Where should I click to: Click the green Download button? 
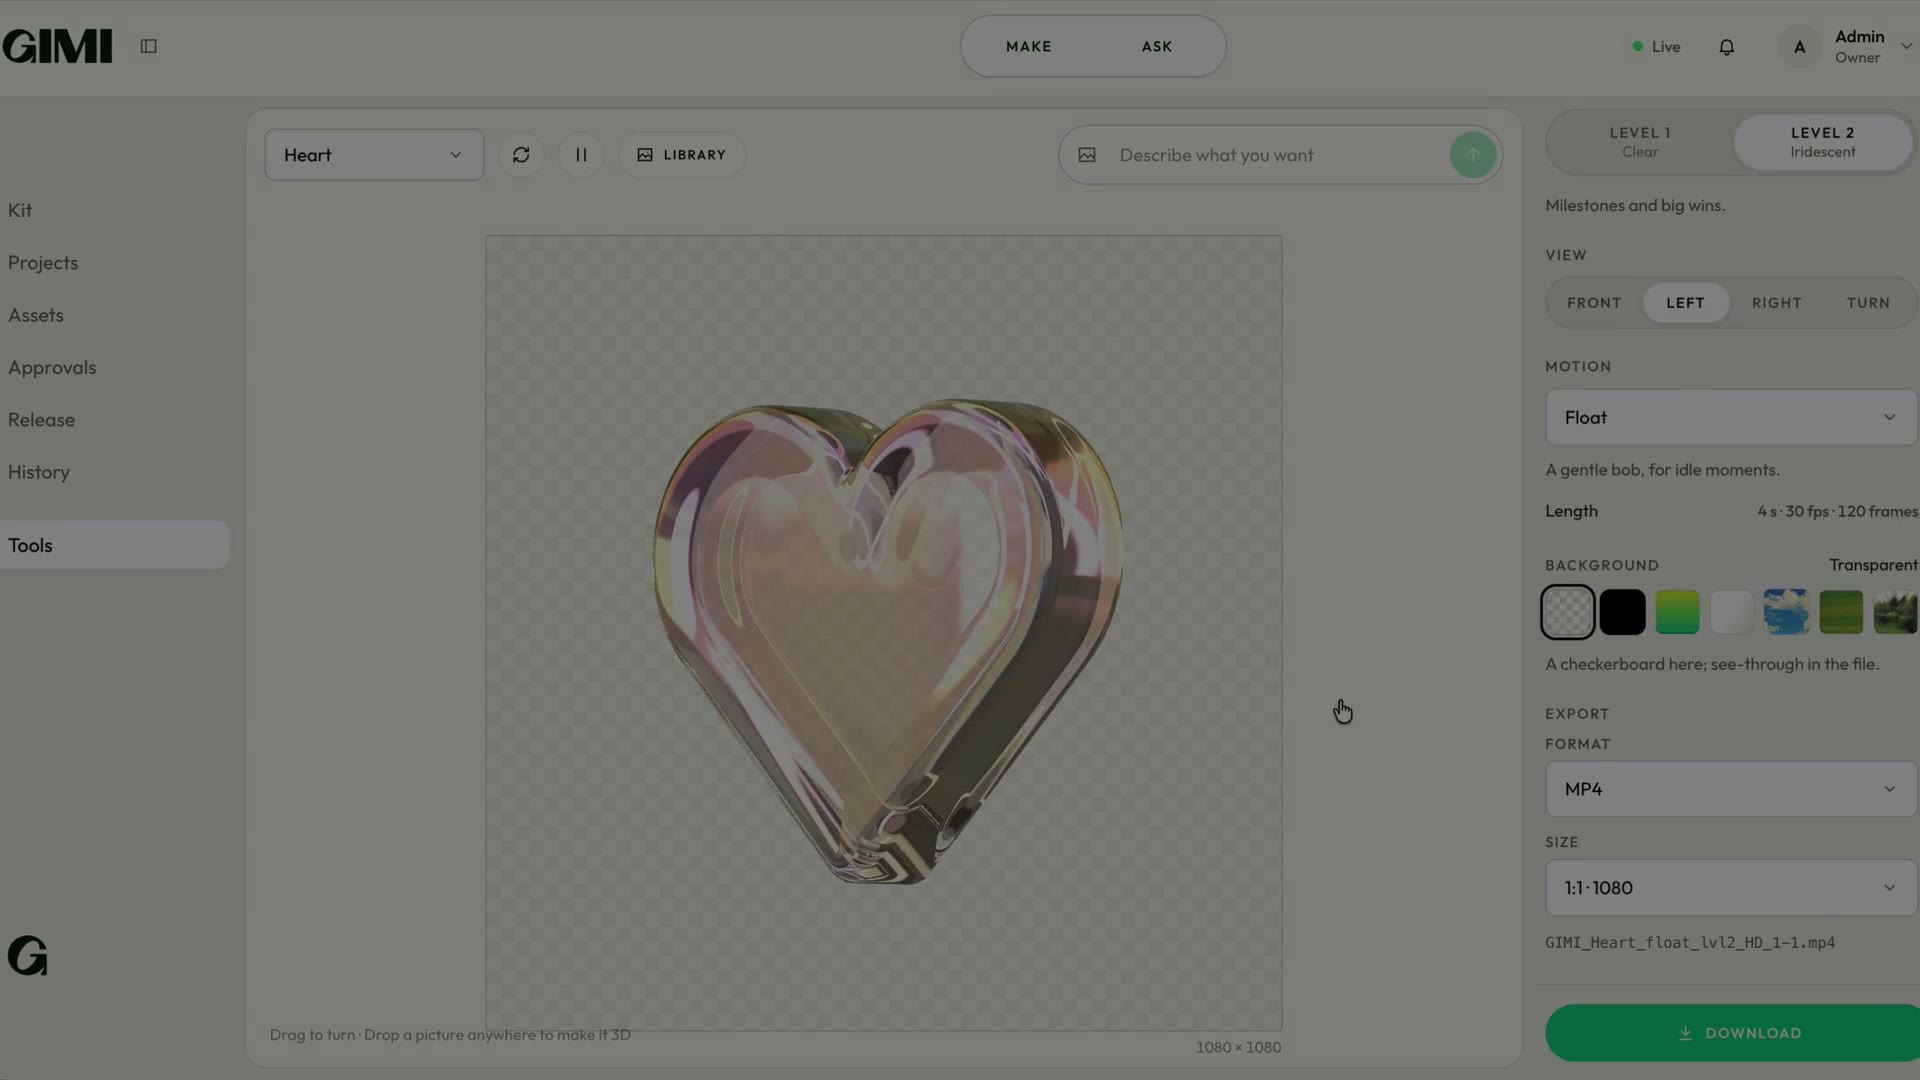[1732, 1033]
